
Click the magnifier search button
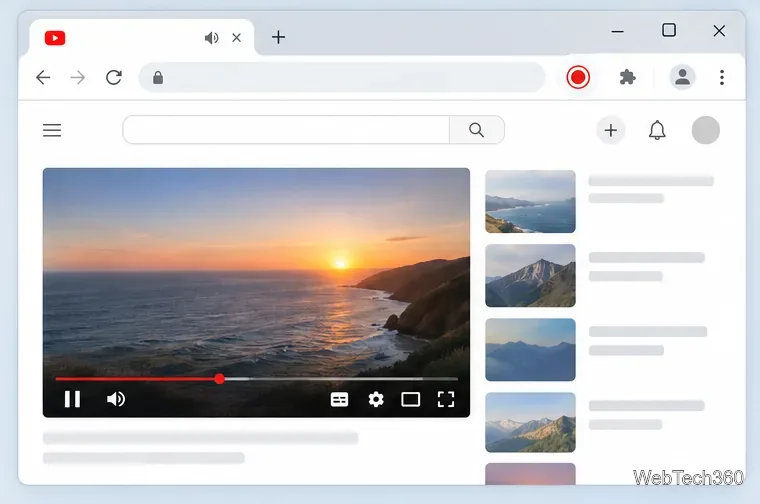click(476, 129)
